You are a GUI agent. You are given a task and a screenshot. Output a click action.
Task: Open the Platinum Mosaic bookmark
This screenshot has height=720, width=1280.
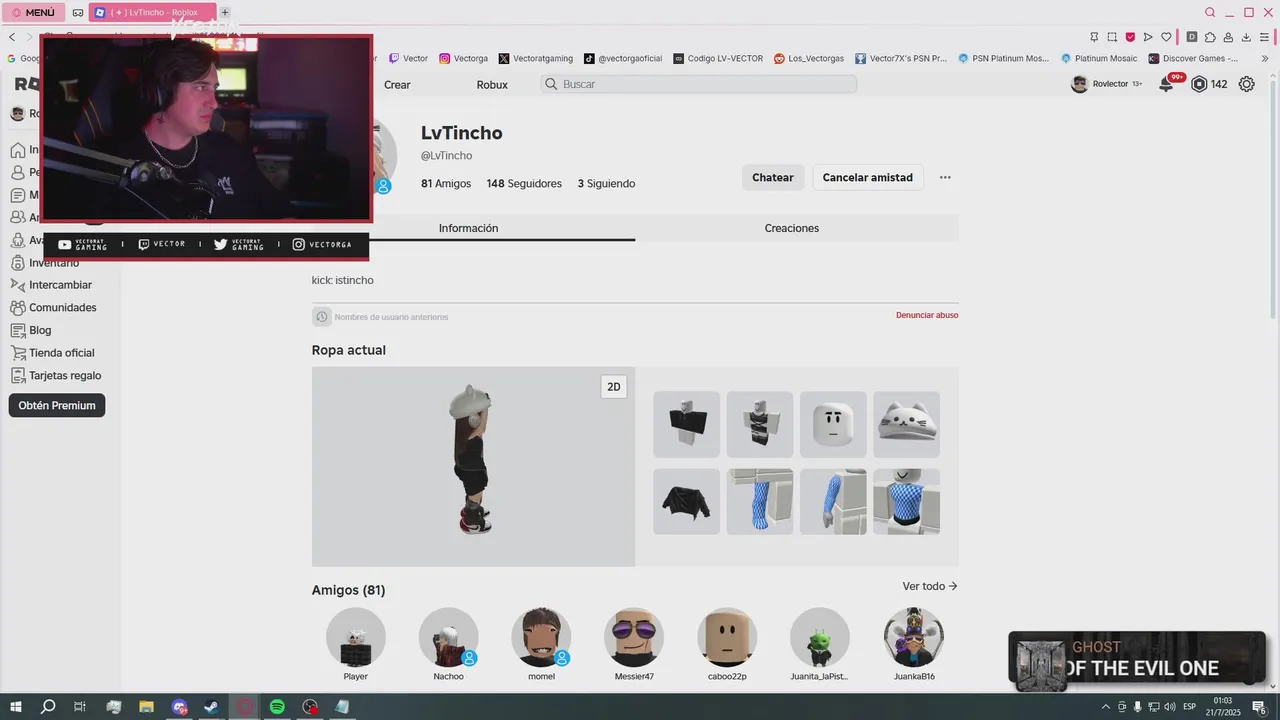1099,58
